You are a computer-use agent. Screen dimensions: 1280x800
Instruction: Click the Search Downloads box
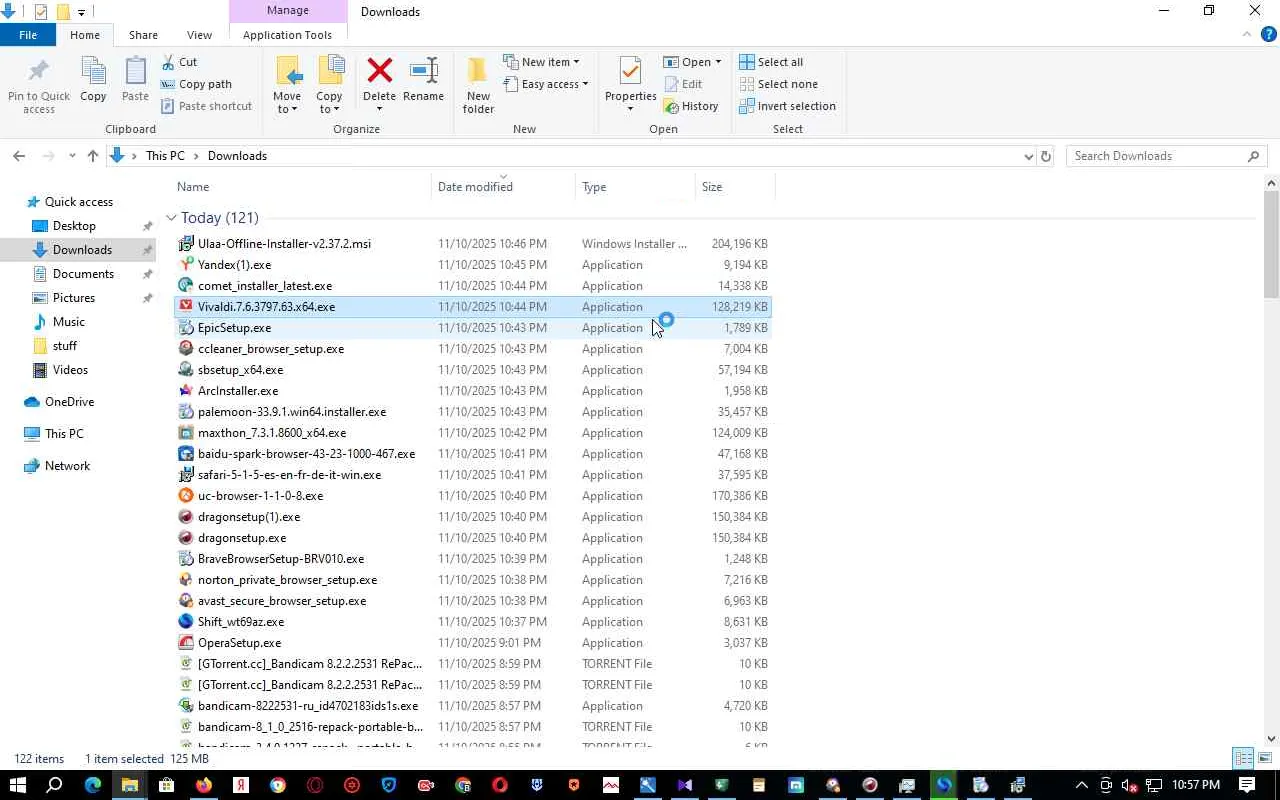pos(1166,156)
